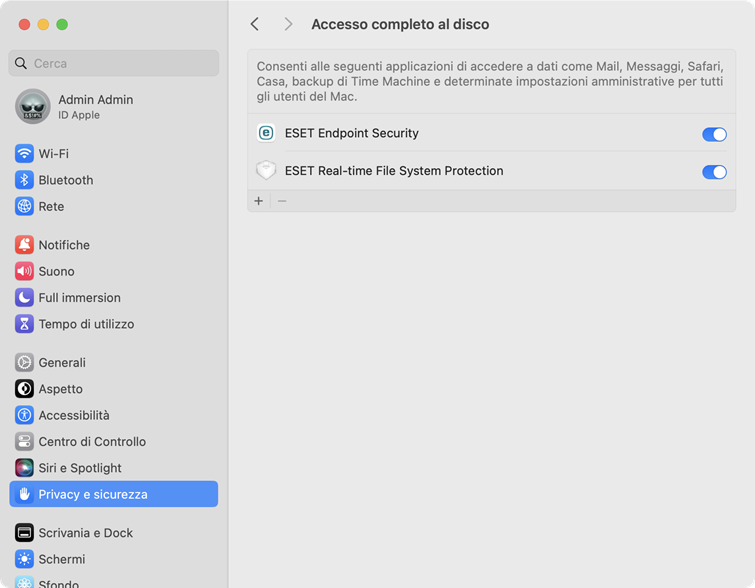Click the magnifying glass search icon

coord(21,63)
